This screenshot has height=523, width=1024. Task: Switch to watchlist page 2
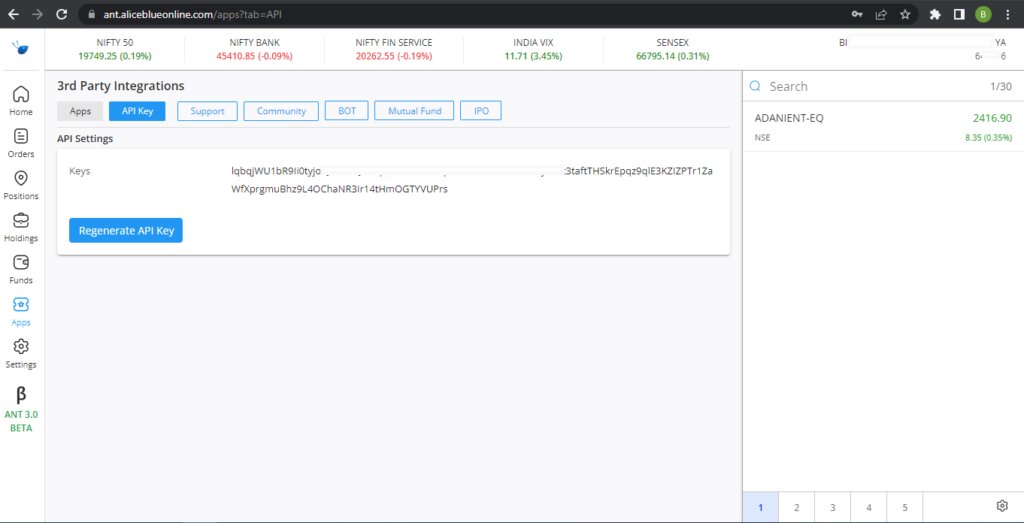pyautogui.click(x=797, y=507)
